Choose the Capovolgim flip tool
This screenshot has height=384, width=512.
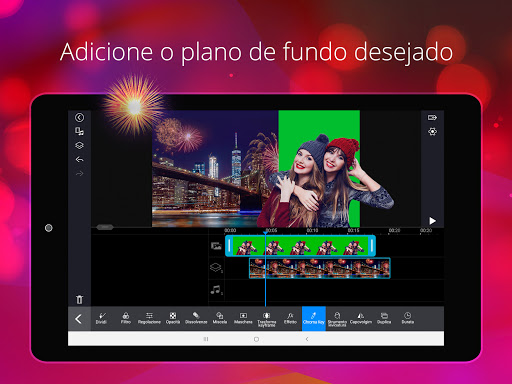tap(361, 318)
